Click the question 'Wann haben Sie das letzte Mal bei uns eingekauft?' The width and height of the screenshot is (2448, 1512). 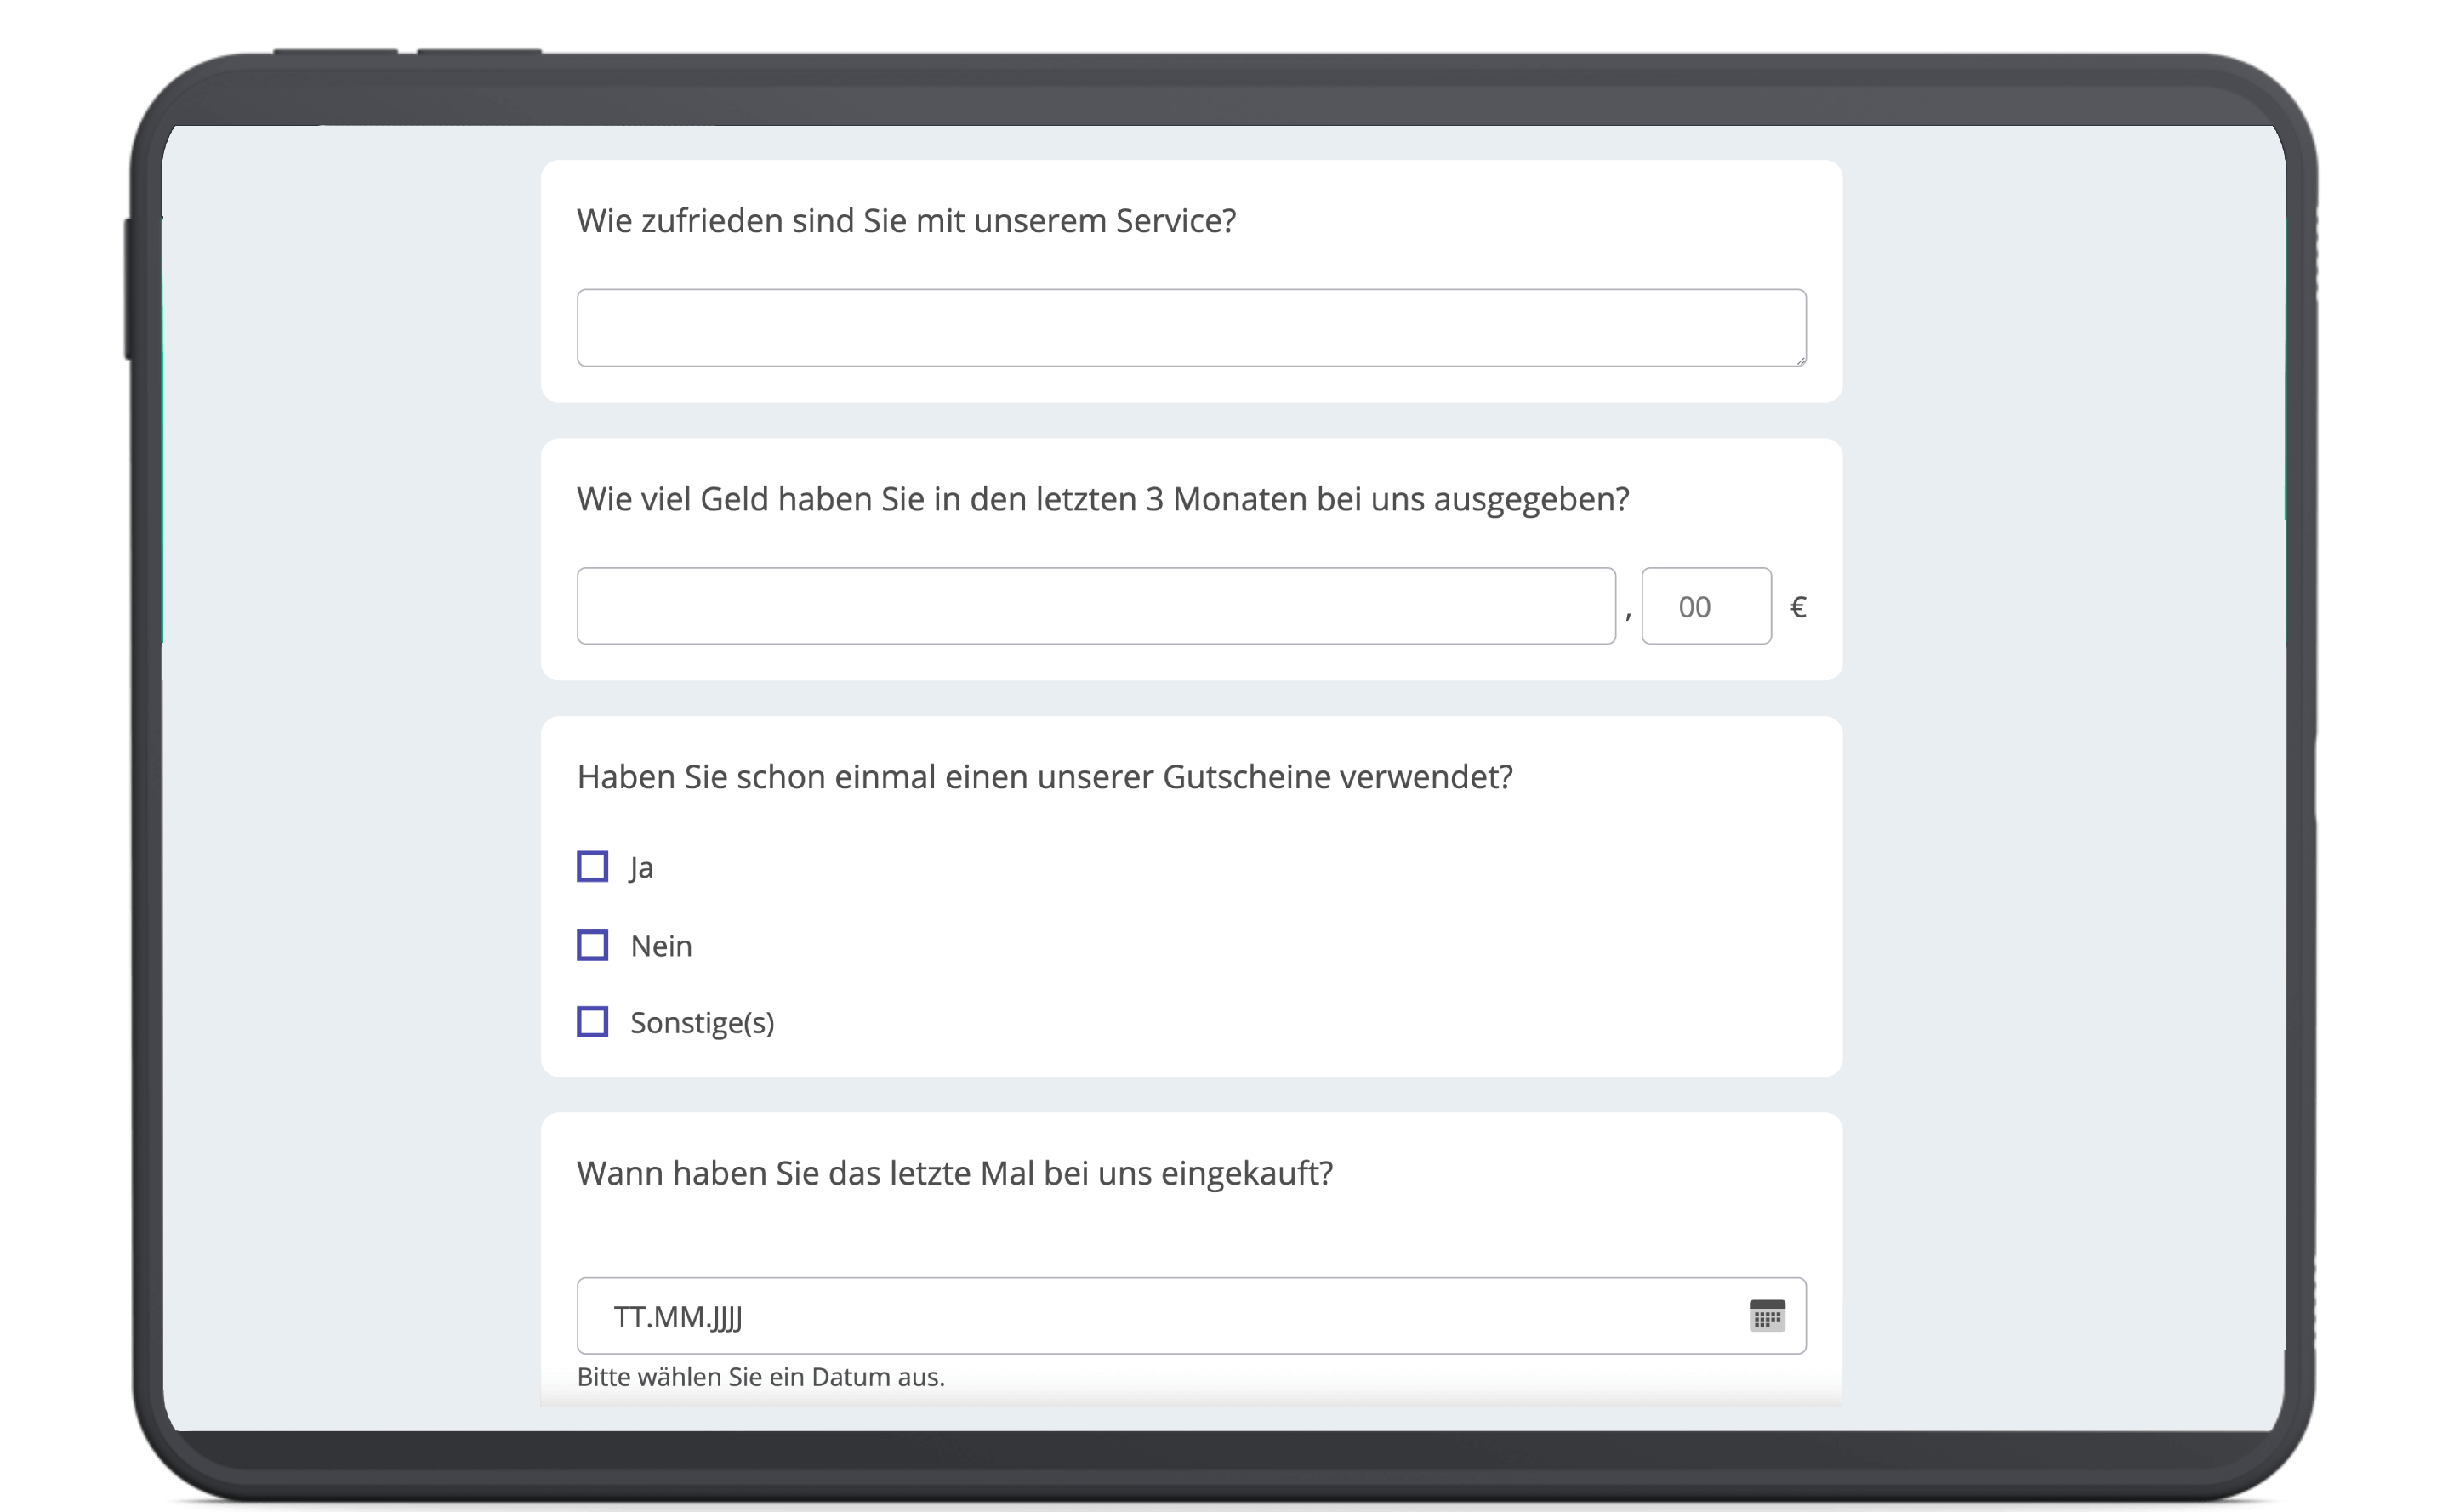coord(955,1174)
